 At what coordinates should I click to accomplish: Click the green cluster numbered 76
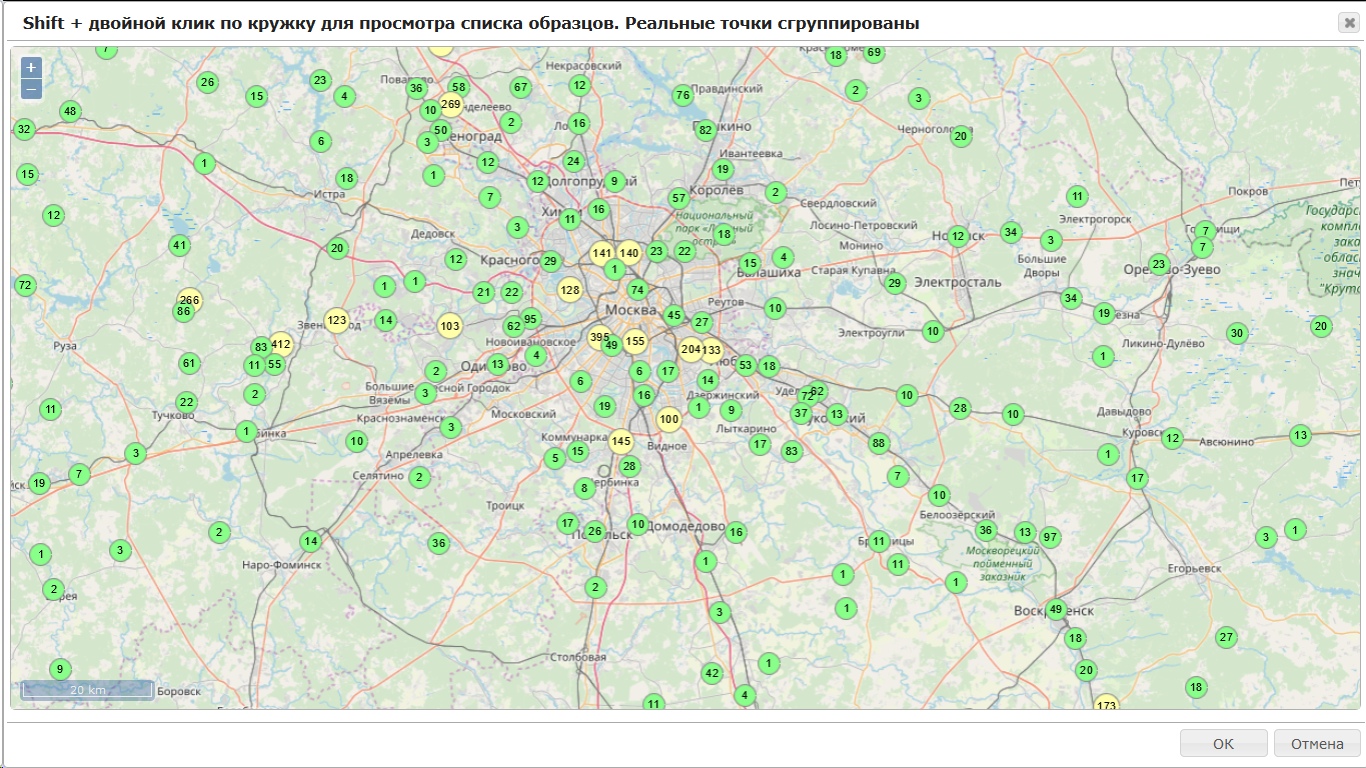click(683, 96)
